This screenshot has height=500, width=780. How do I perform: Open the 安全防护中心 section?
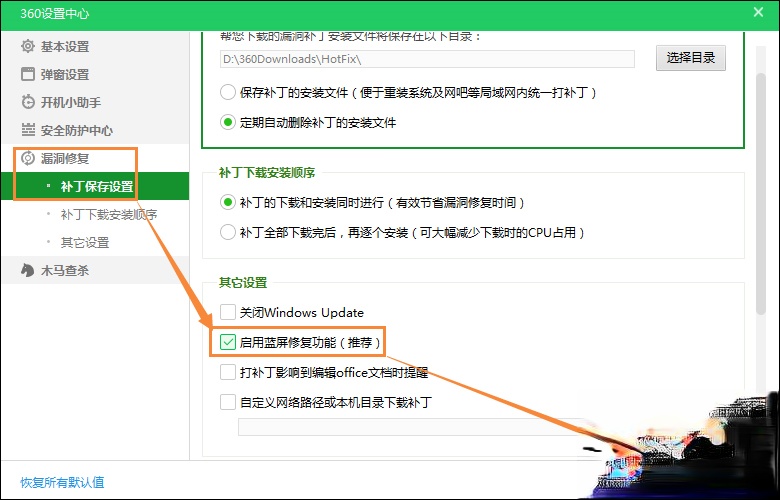coord(95,130)
